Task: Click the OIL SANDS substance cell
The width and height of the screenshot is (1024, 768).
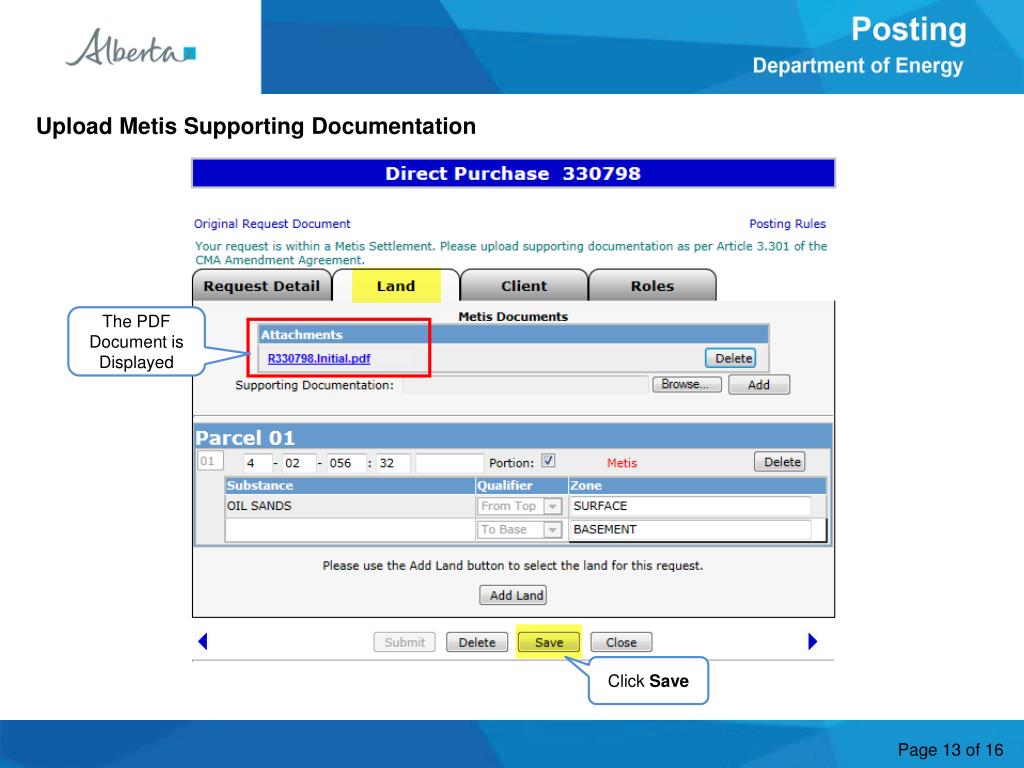Action: click(350, 506)
